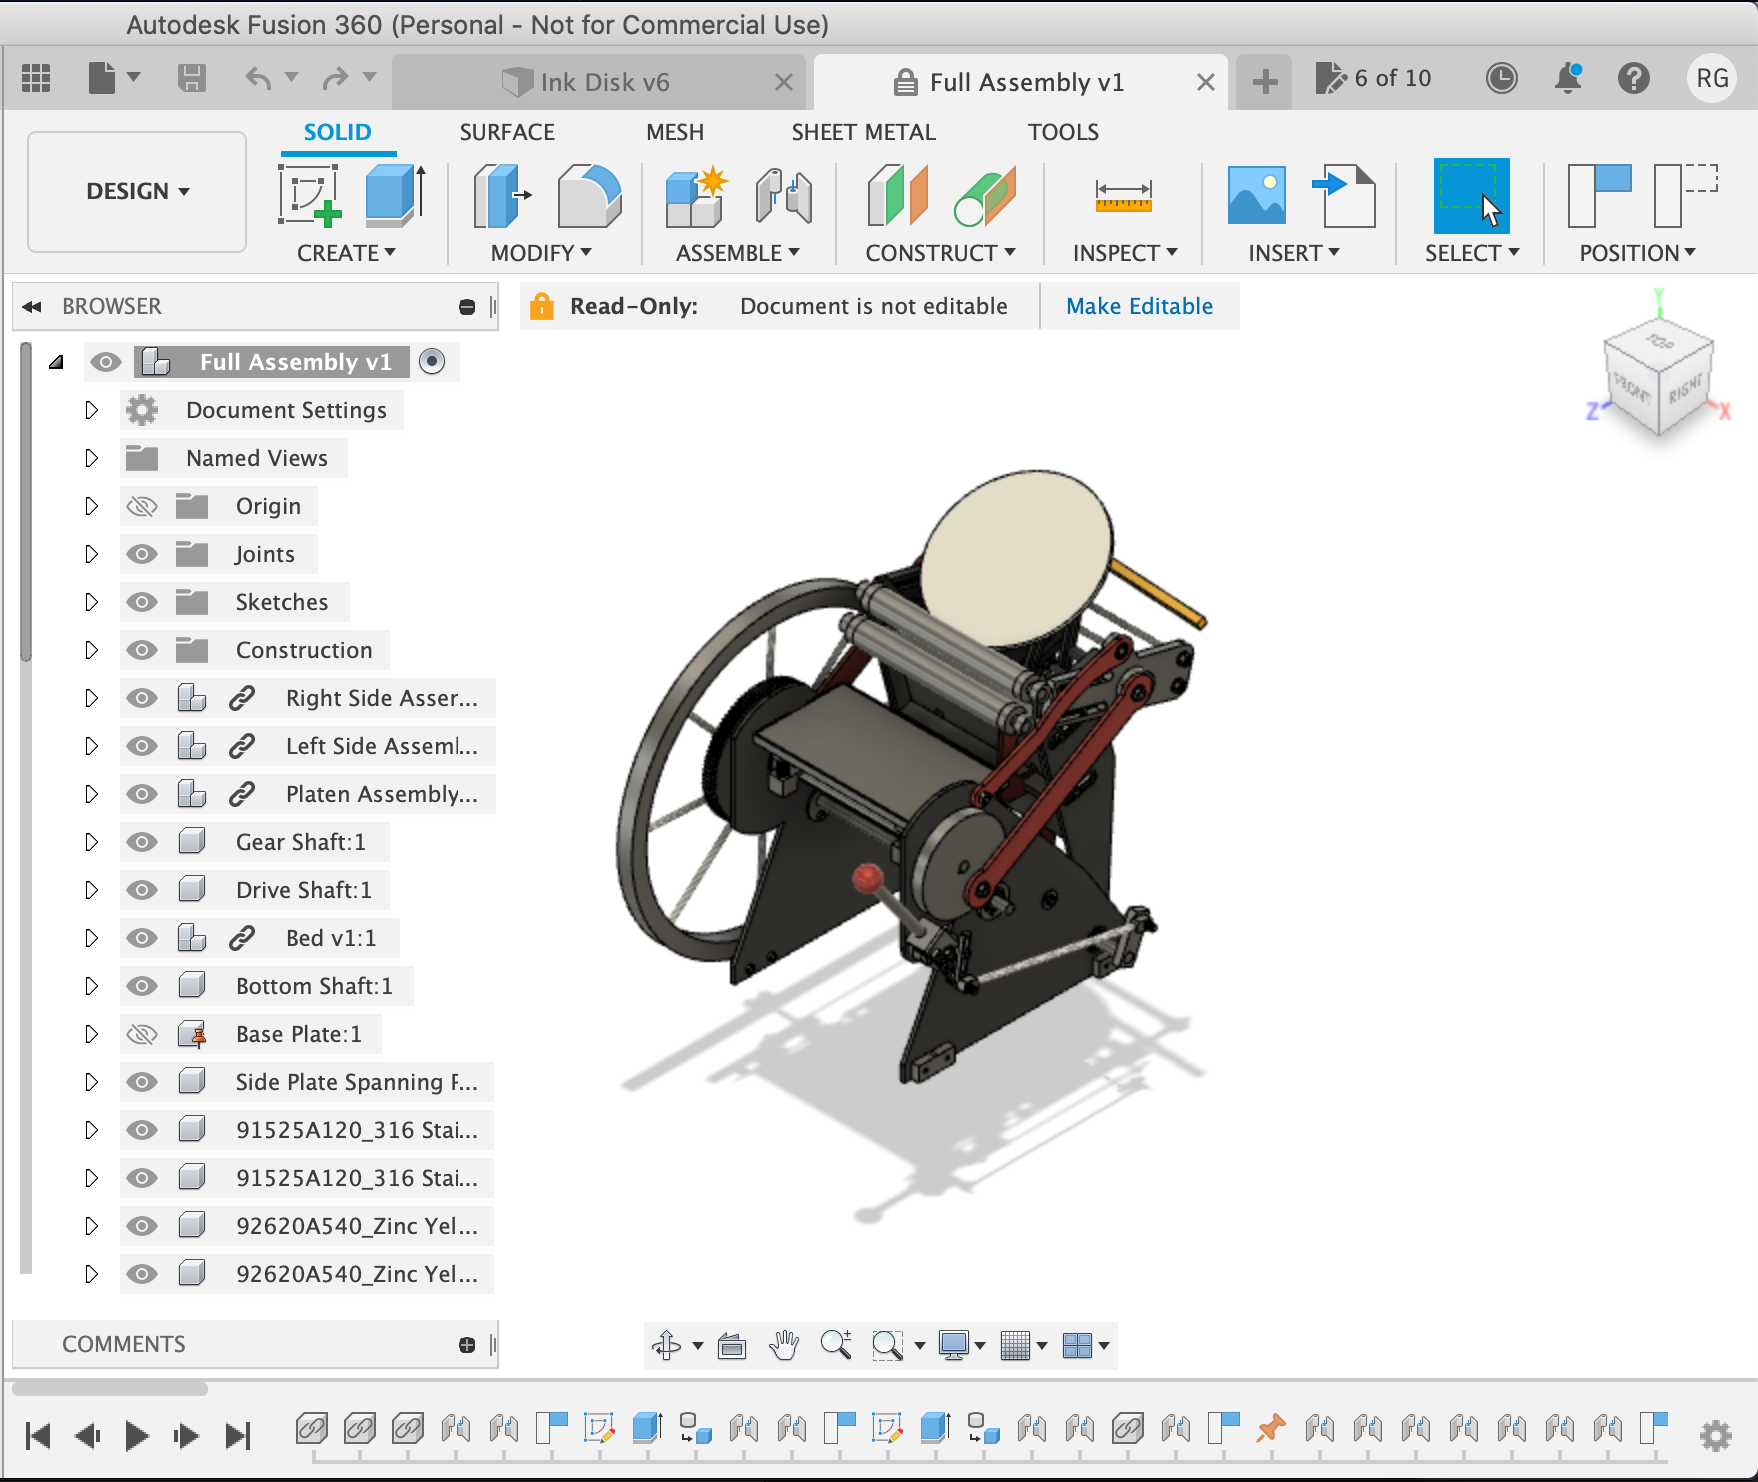Viewport: 1758px width, 1482px height.
Task: Switch to the MESH tab
Action: [x=675, y=132]
